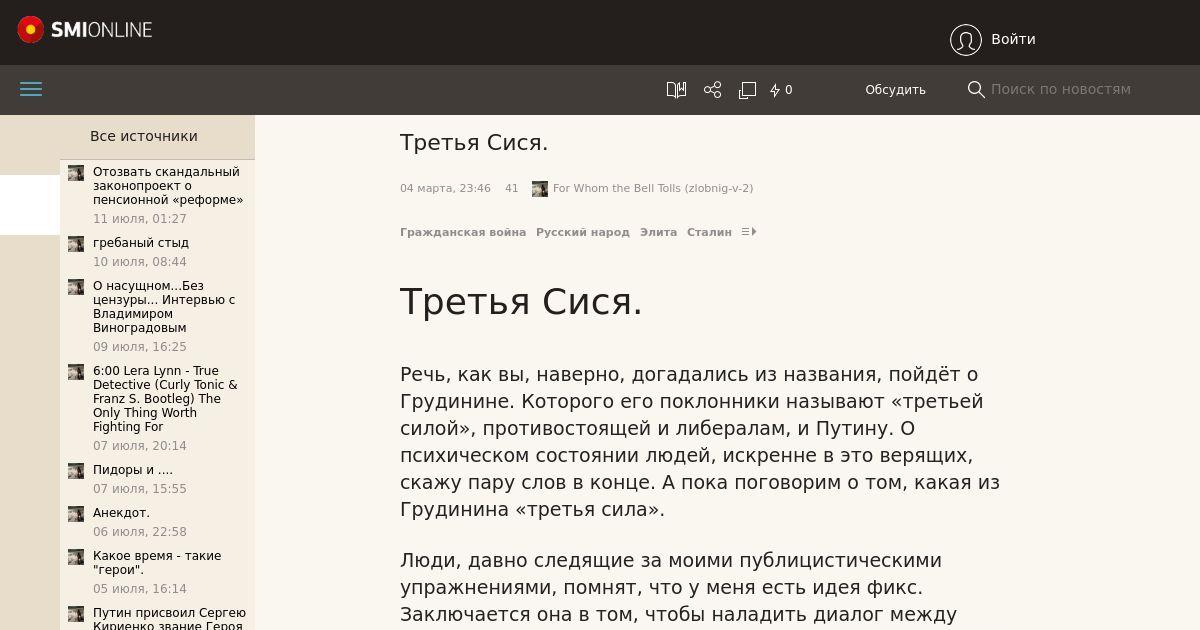Click the SMI Online logo
The height and width of the screenshot is (630, 1200).
[85, 30]
